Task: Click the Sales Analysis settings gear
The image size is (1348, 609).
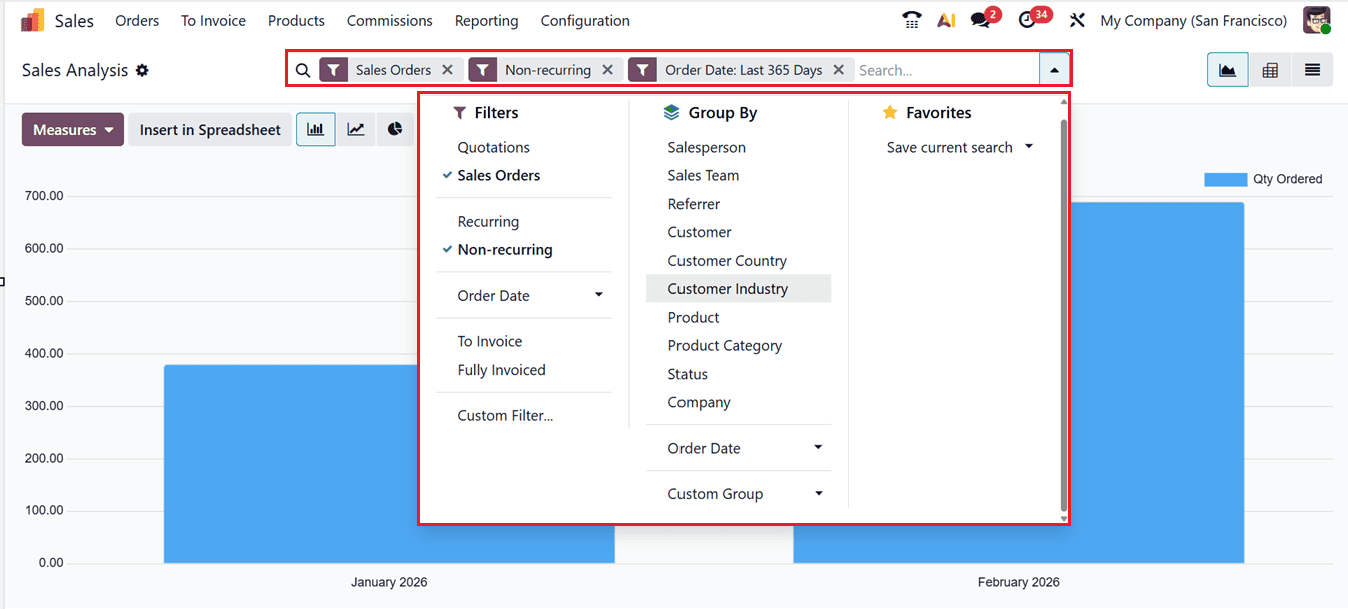Action: tap(141, 70)
